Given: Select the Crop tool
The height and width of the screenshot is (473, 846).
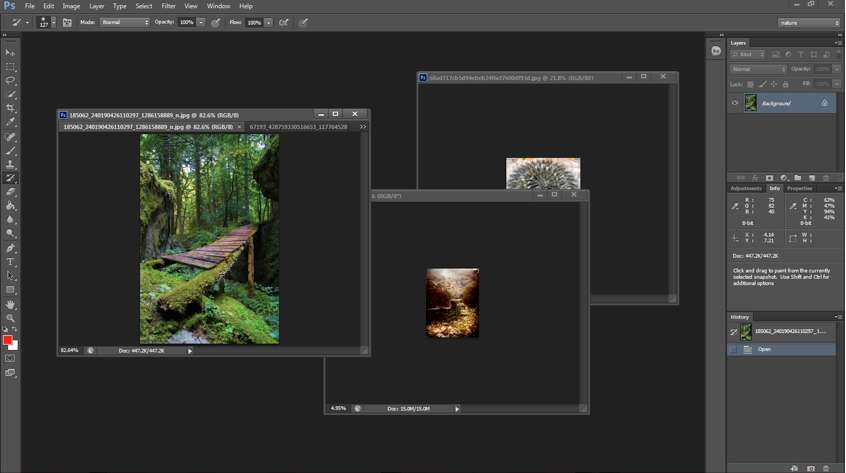Looking at the screenshot, I should coord(10,108).
